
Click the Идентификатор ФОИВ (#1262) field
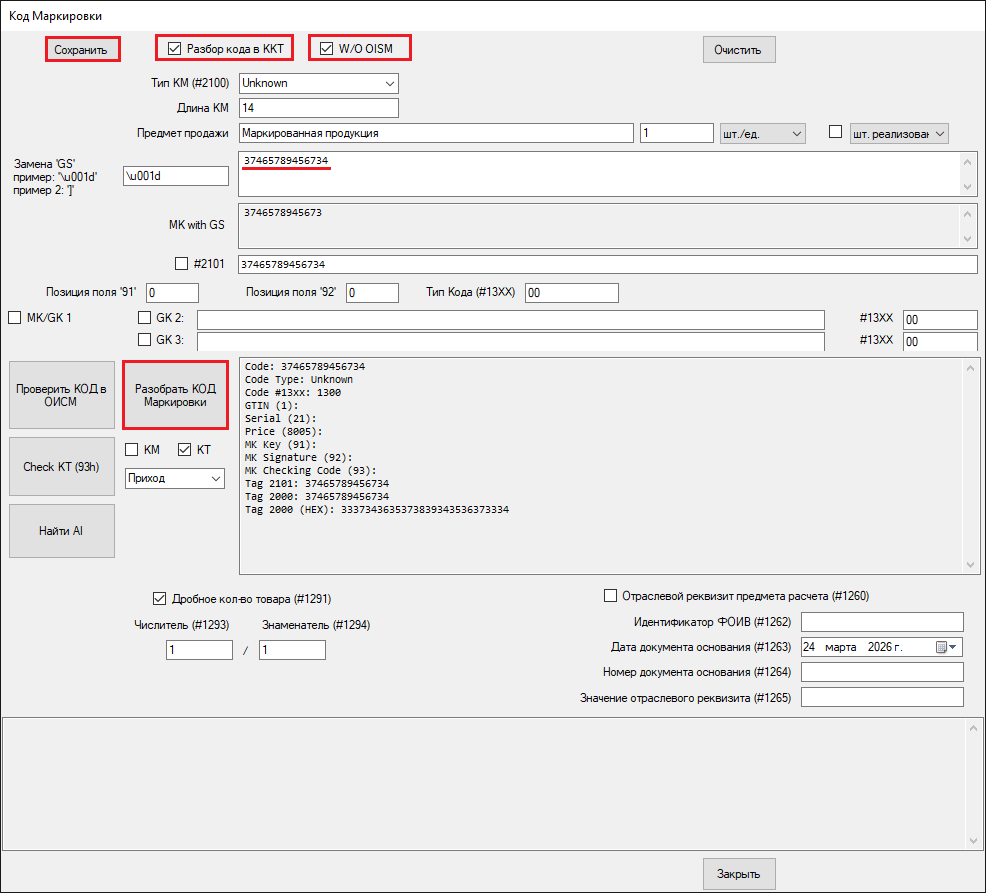click(881, 622)
